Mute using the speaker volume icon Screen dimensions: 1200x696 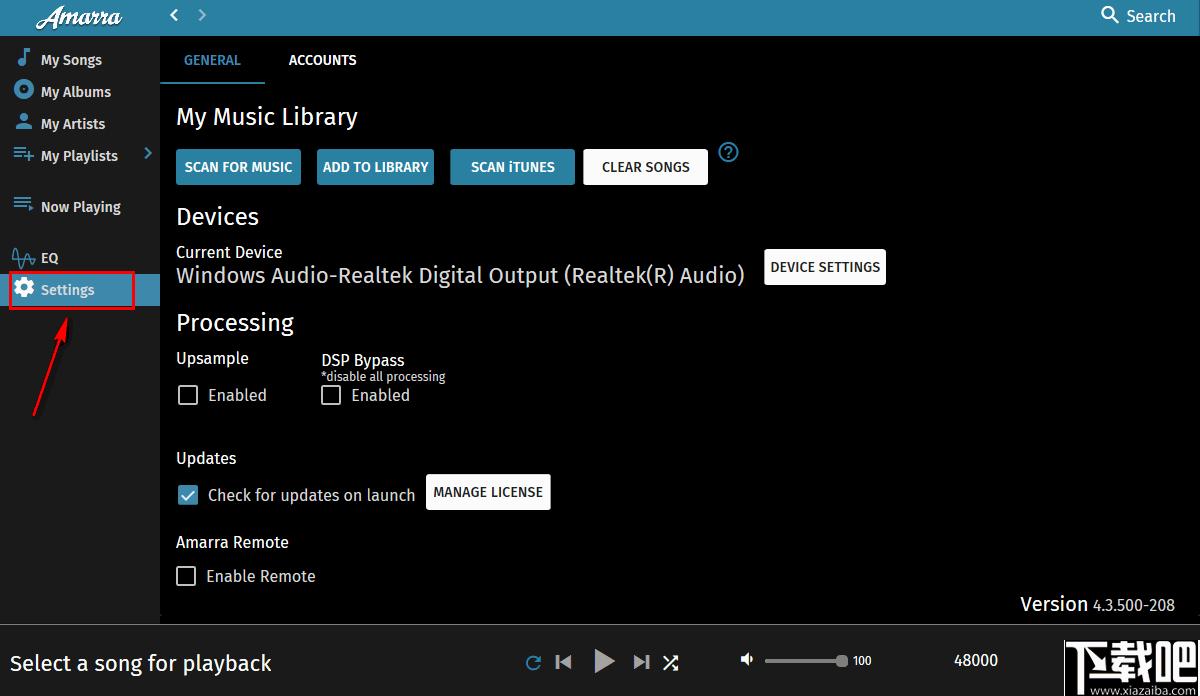tap(746, 659)
